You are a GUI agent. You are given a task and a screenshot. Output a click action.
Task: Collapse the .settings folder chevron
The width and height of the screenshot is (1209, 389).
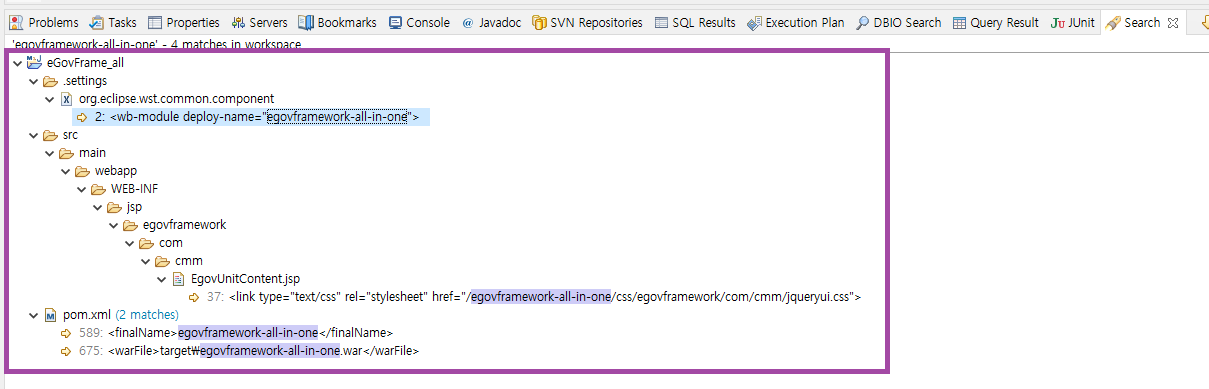coord(34,81)
